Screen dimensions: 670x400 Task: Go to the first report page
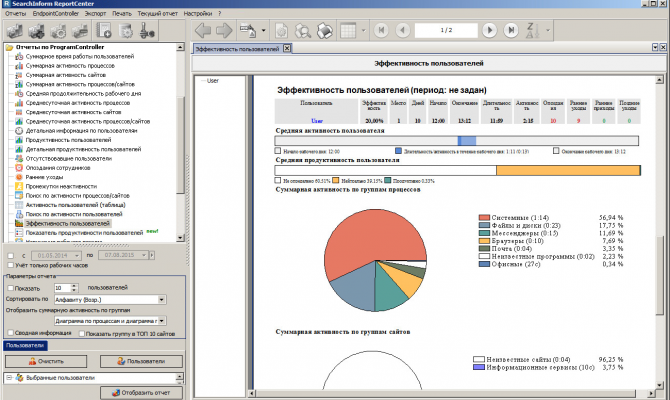coord(380,30)
